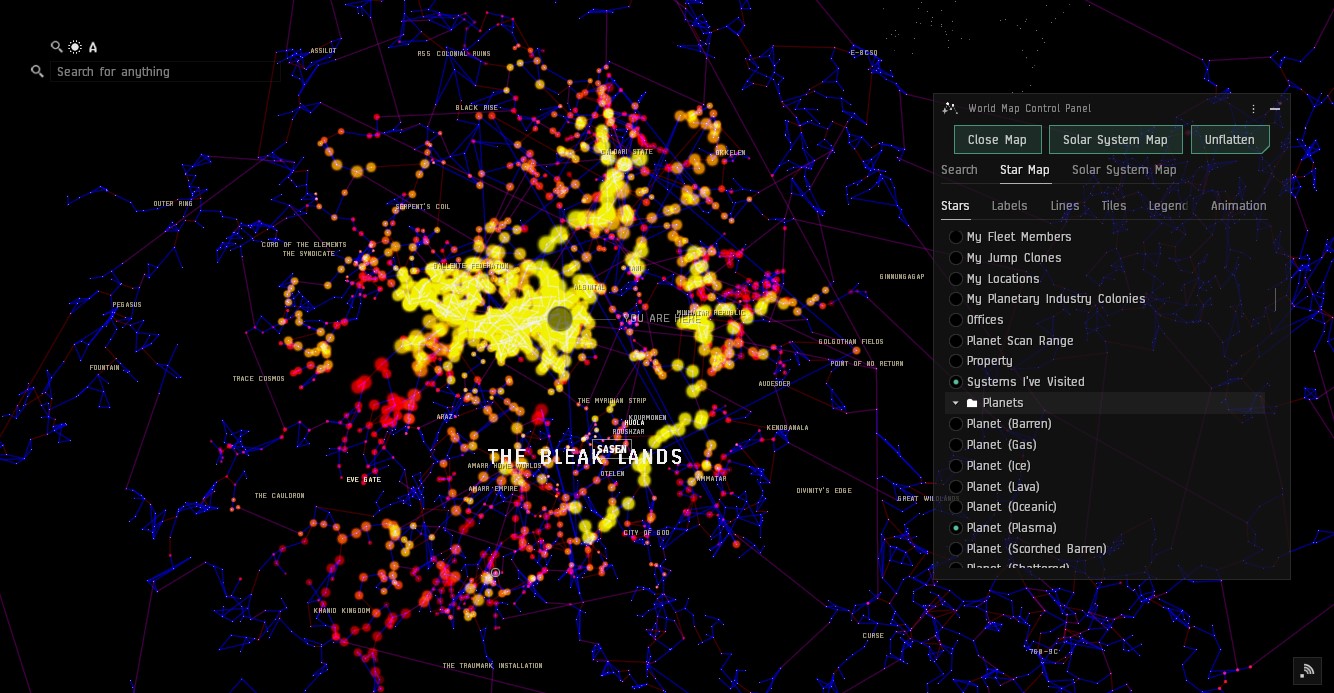Click the AUDESDER label on the map
Screen dimensions: 1334x693
pos(774,384)
